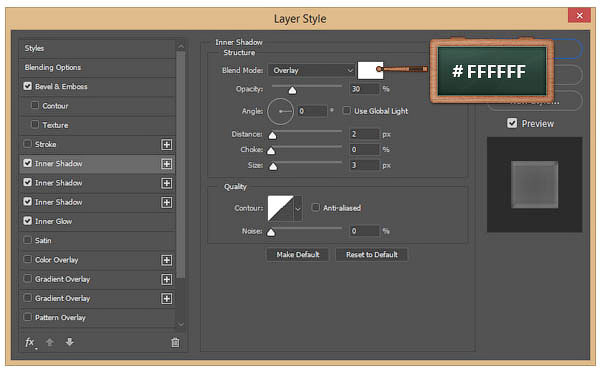Select the Stroke effect row
600x372 pixels.
click(x=97, y=145)
